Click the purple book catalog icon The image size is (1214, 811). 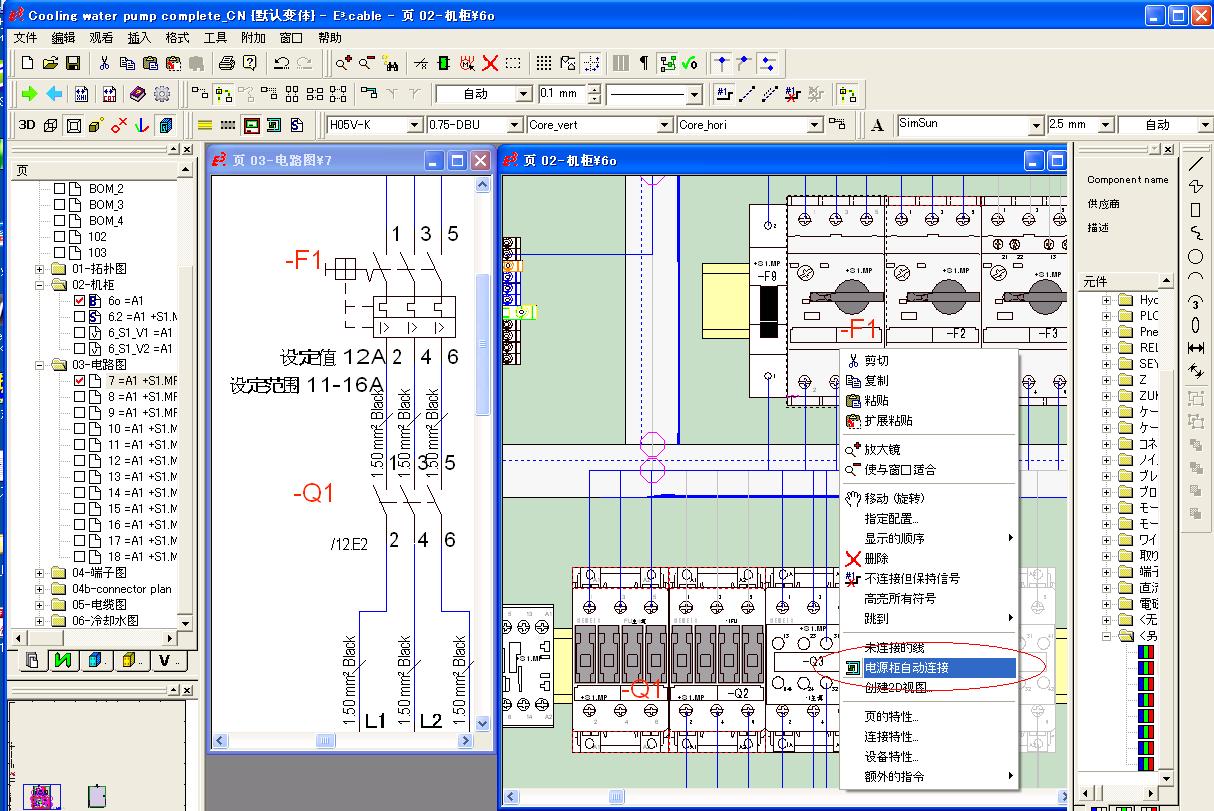tap(137, 94)
